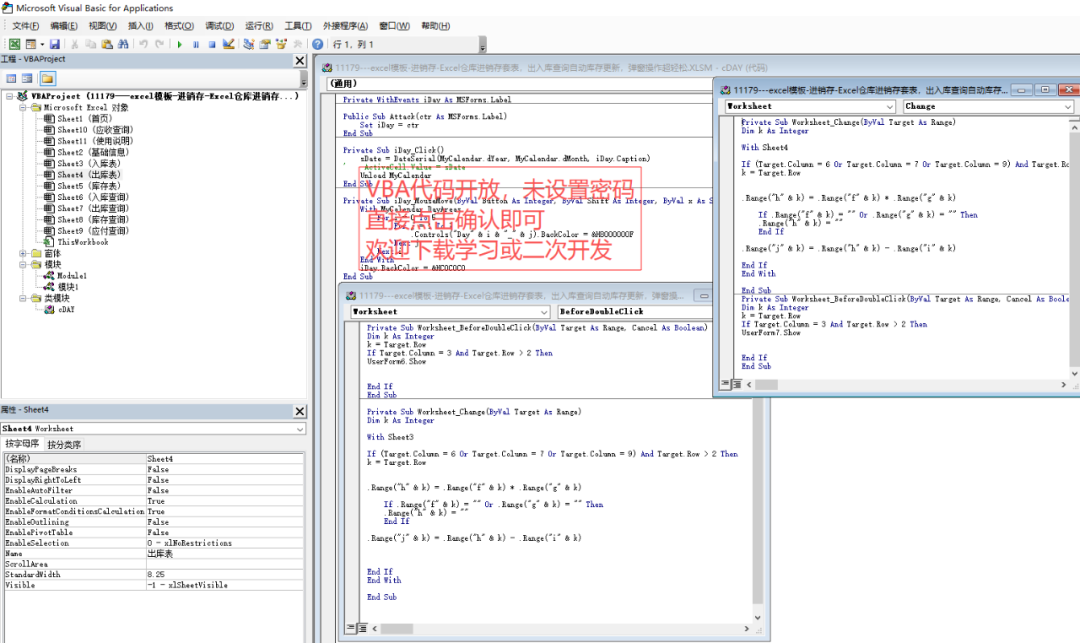Screen dimensions: 1080x643
Task: Close the Properties panel with its X
Action: coord(299,410)
